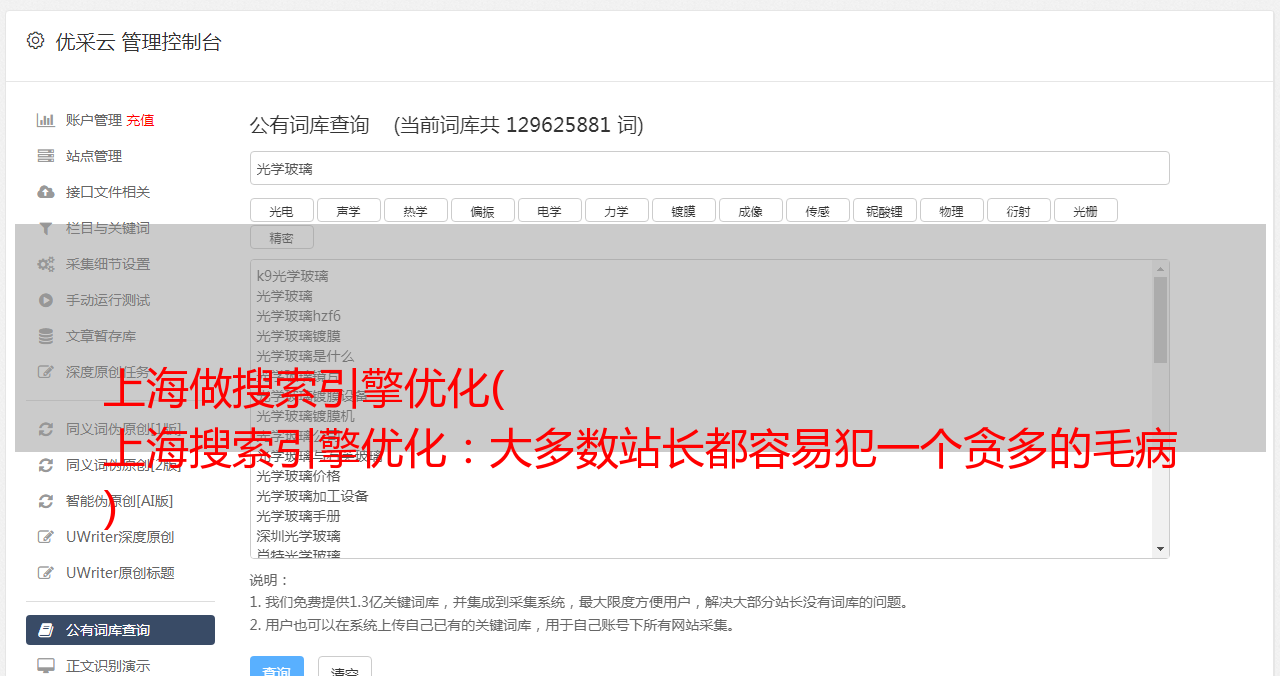Click the results list scrollbar thumb
Screen dimensions: 1280x676
point(1161,320)
